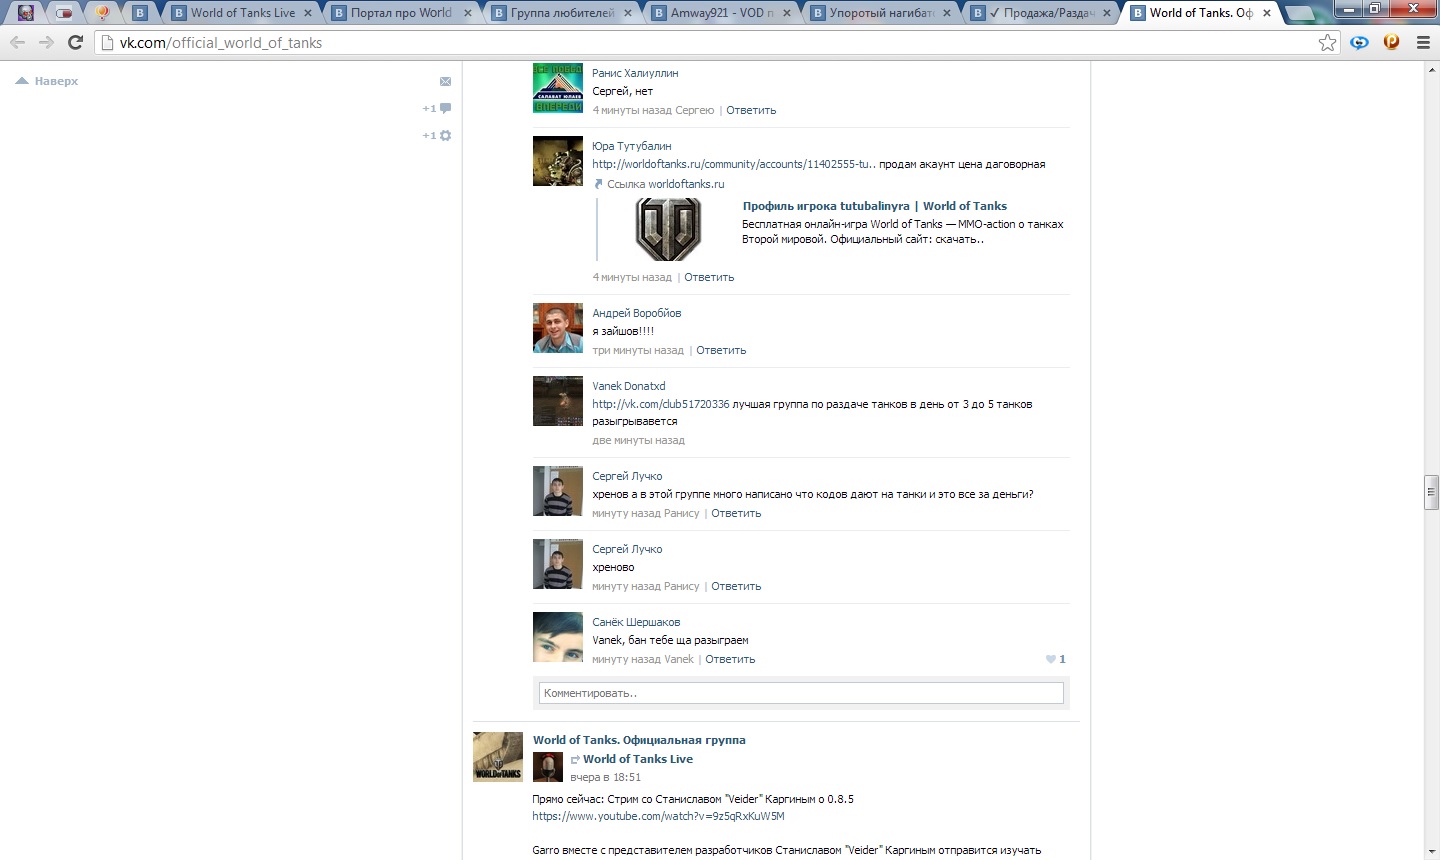This screenshot has height=860, width=1440.
Task: Open the reposted 'World of Tanks Live' link
Action: click(638, 759)
